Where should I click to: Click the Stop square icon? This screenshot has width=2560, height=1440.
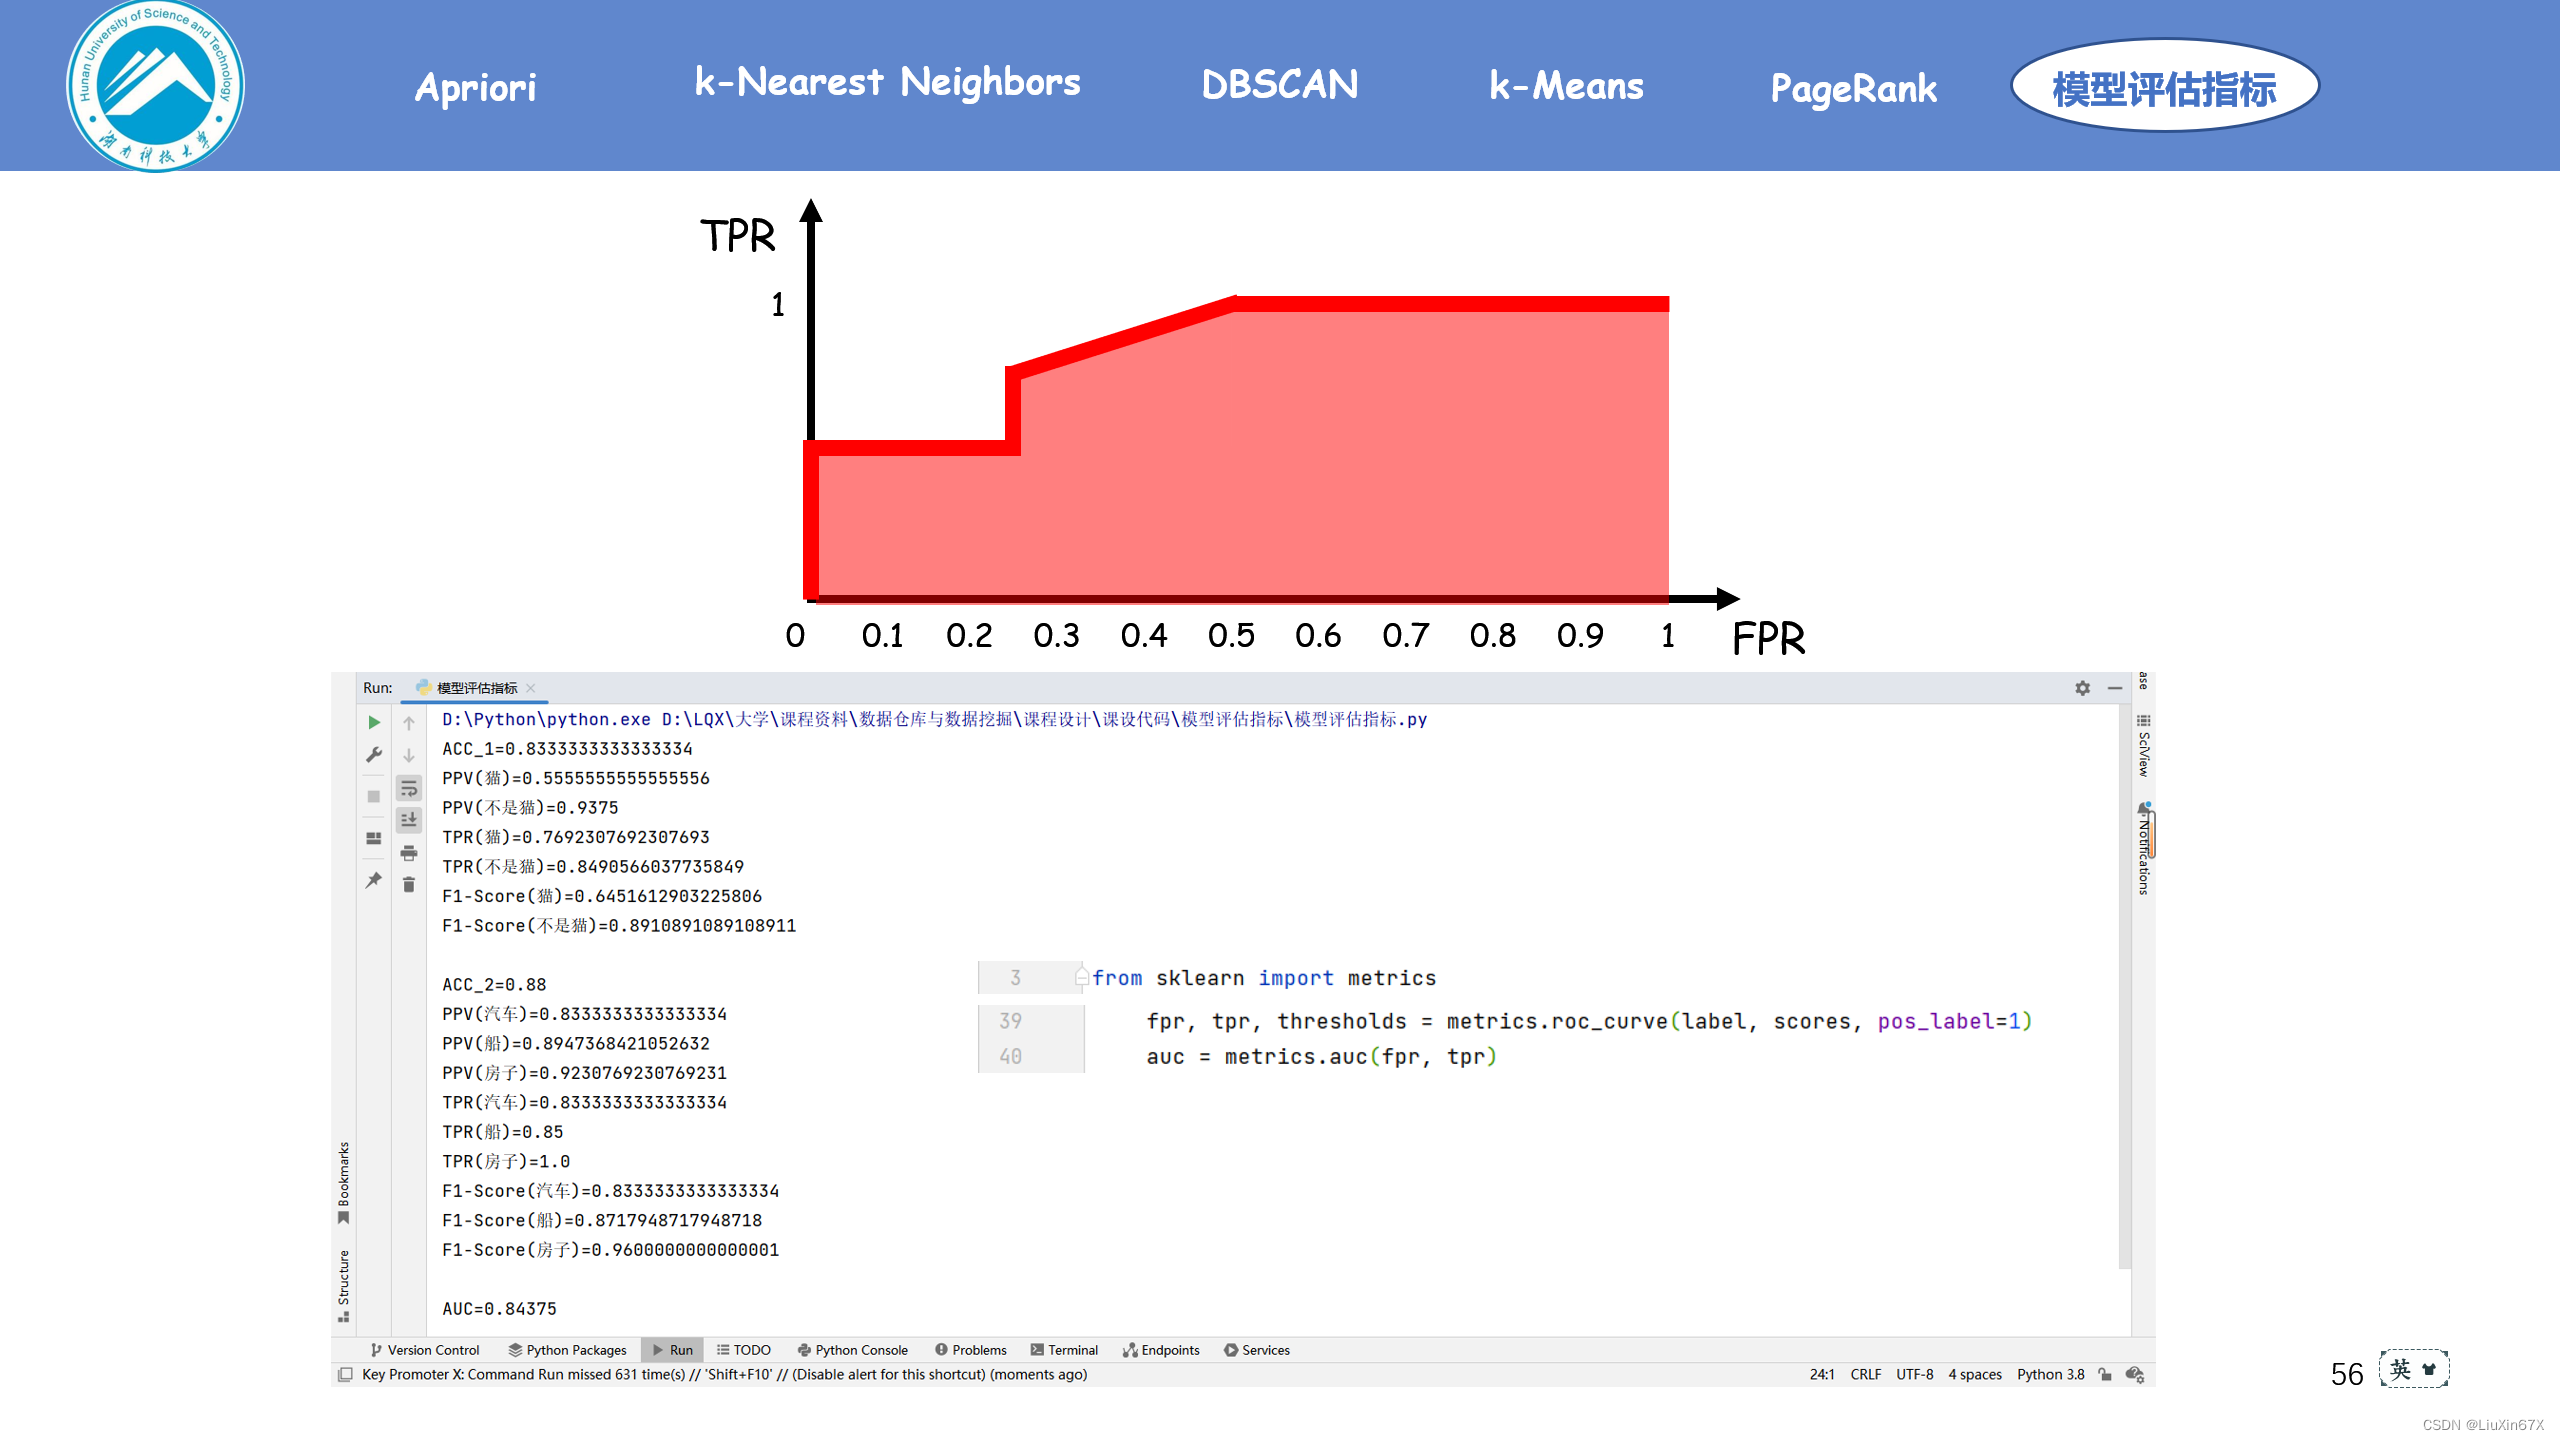[374, 797]
